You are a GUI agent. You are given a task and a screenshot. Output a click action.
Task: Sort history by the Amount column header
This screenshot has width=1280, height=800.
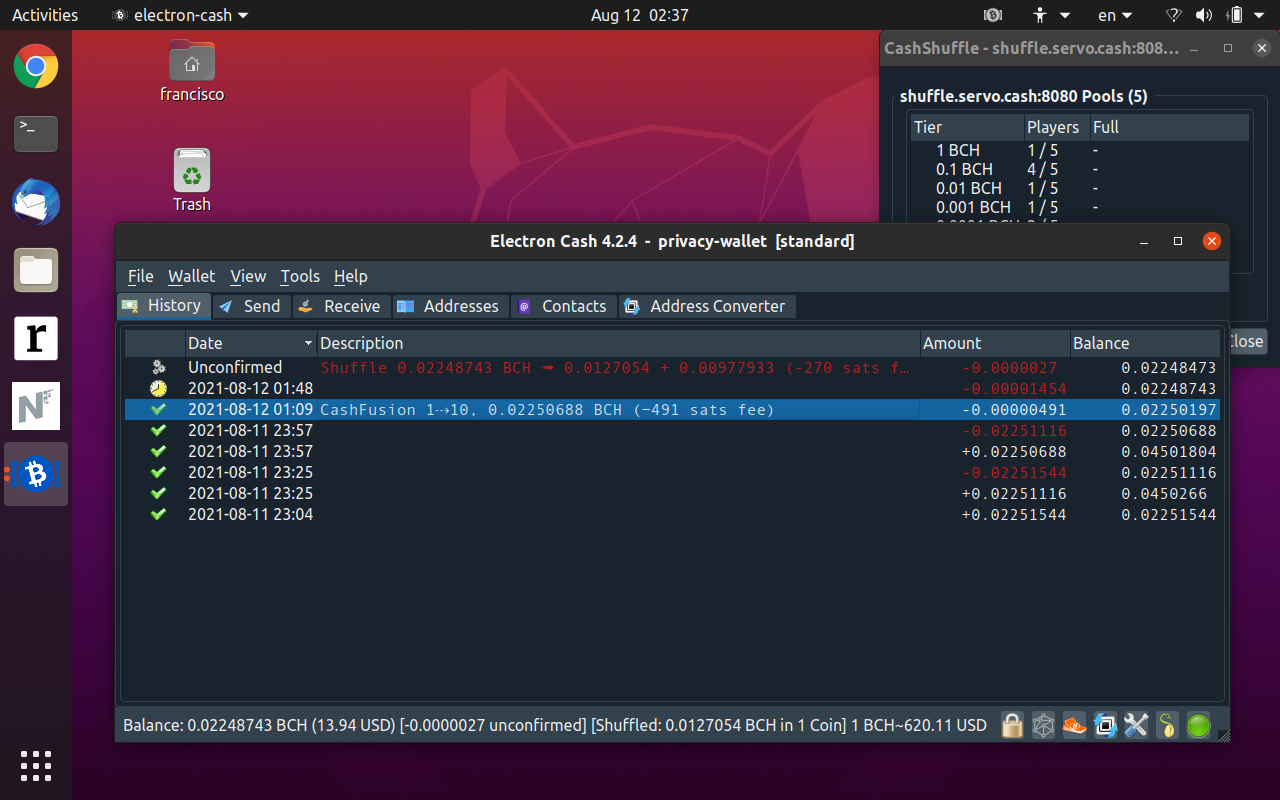point(995,343)
